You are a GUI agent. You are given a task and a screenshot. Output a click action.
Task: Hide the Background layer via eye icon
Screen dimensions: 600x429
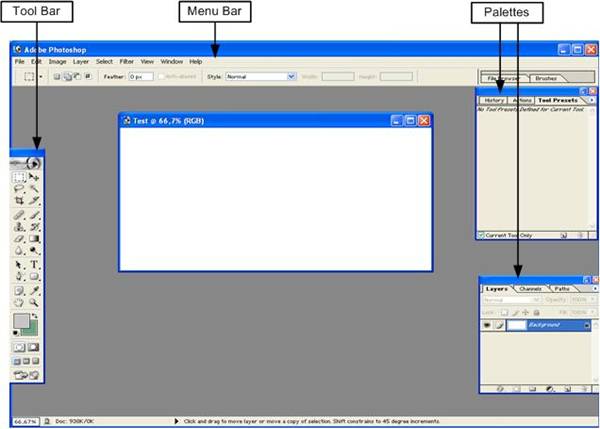coord(487,326)
